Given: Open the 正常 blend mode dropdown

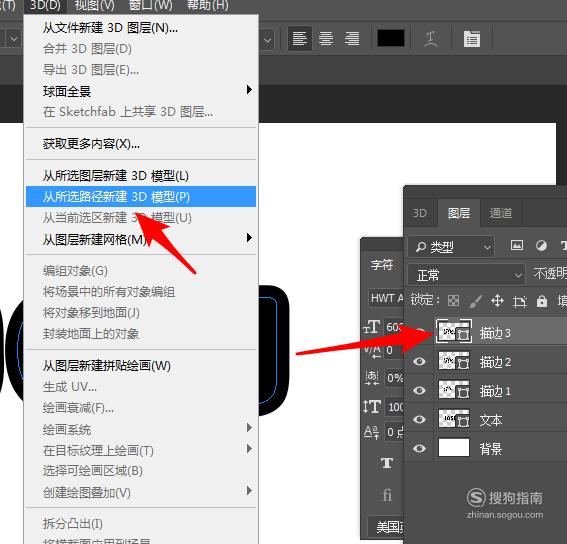Looking at the screenshot, I should coord(466,275).
